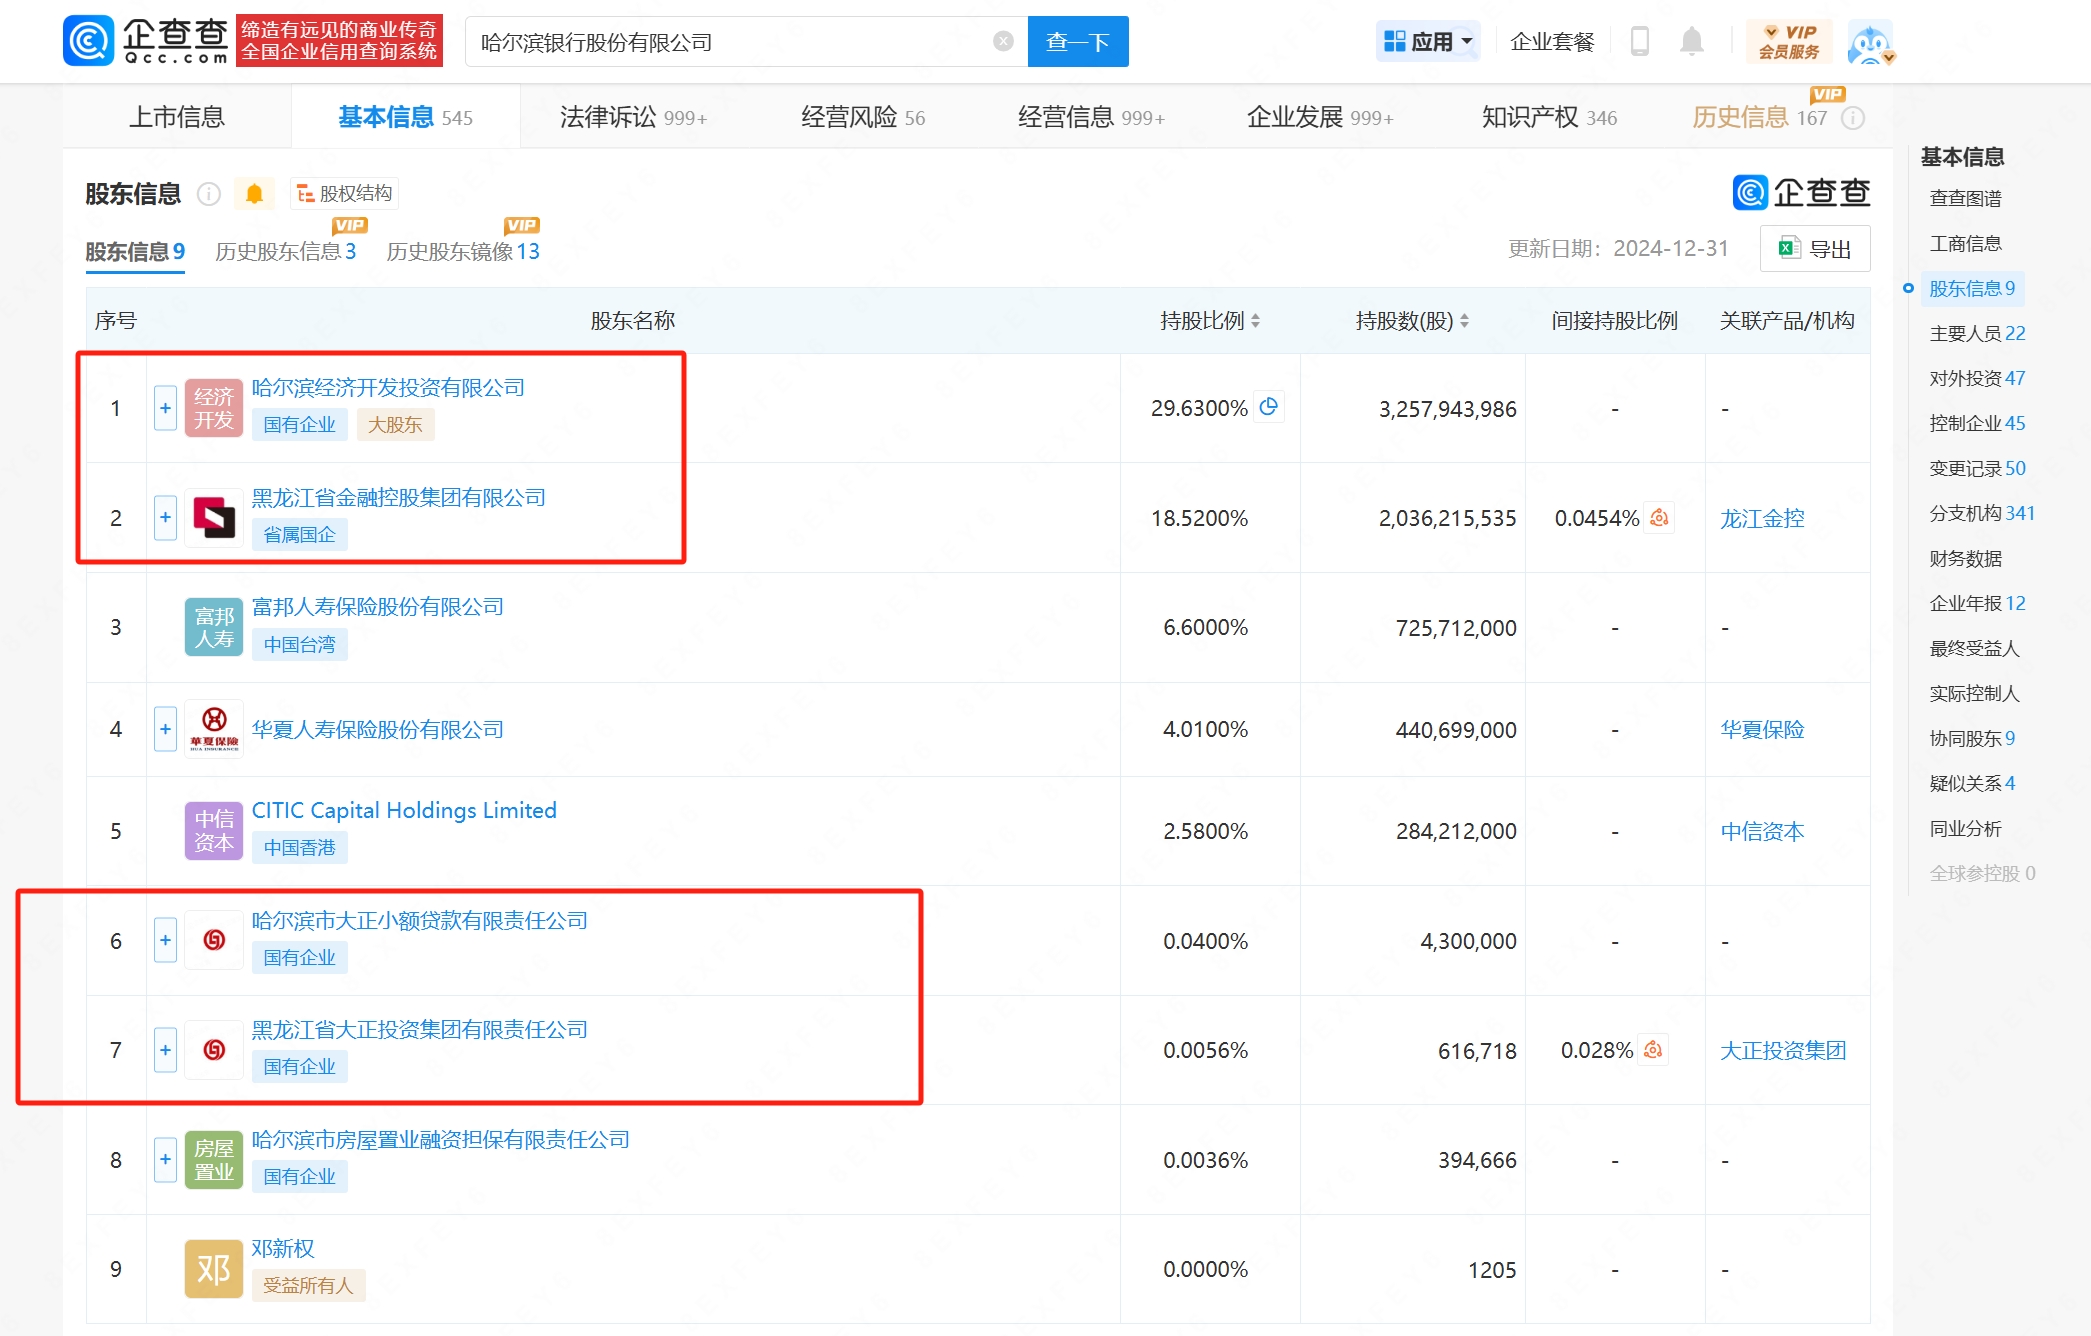Select 历史股东信息 3 sub-tab

285,251
